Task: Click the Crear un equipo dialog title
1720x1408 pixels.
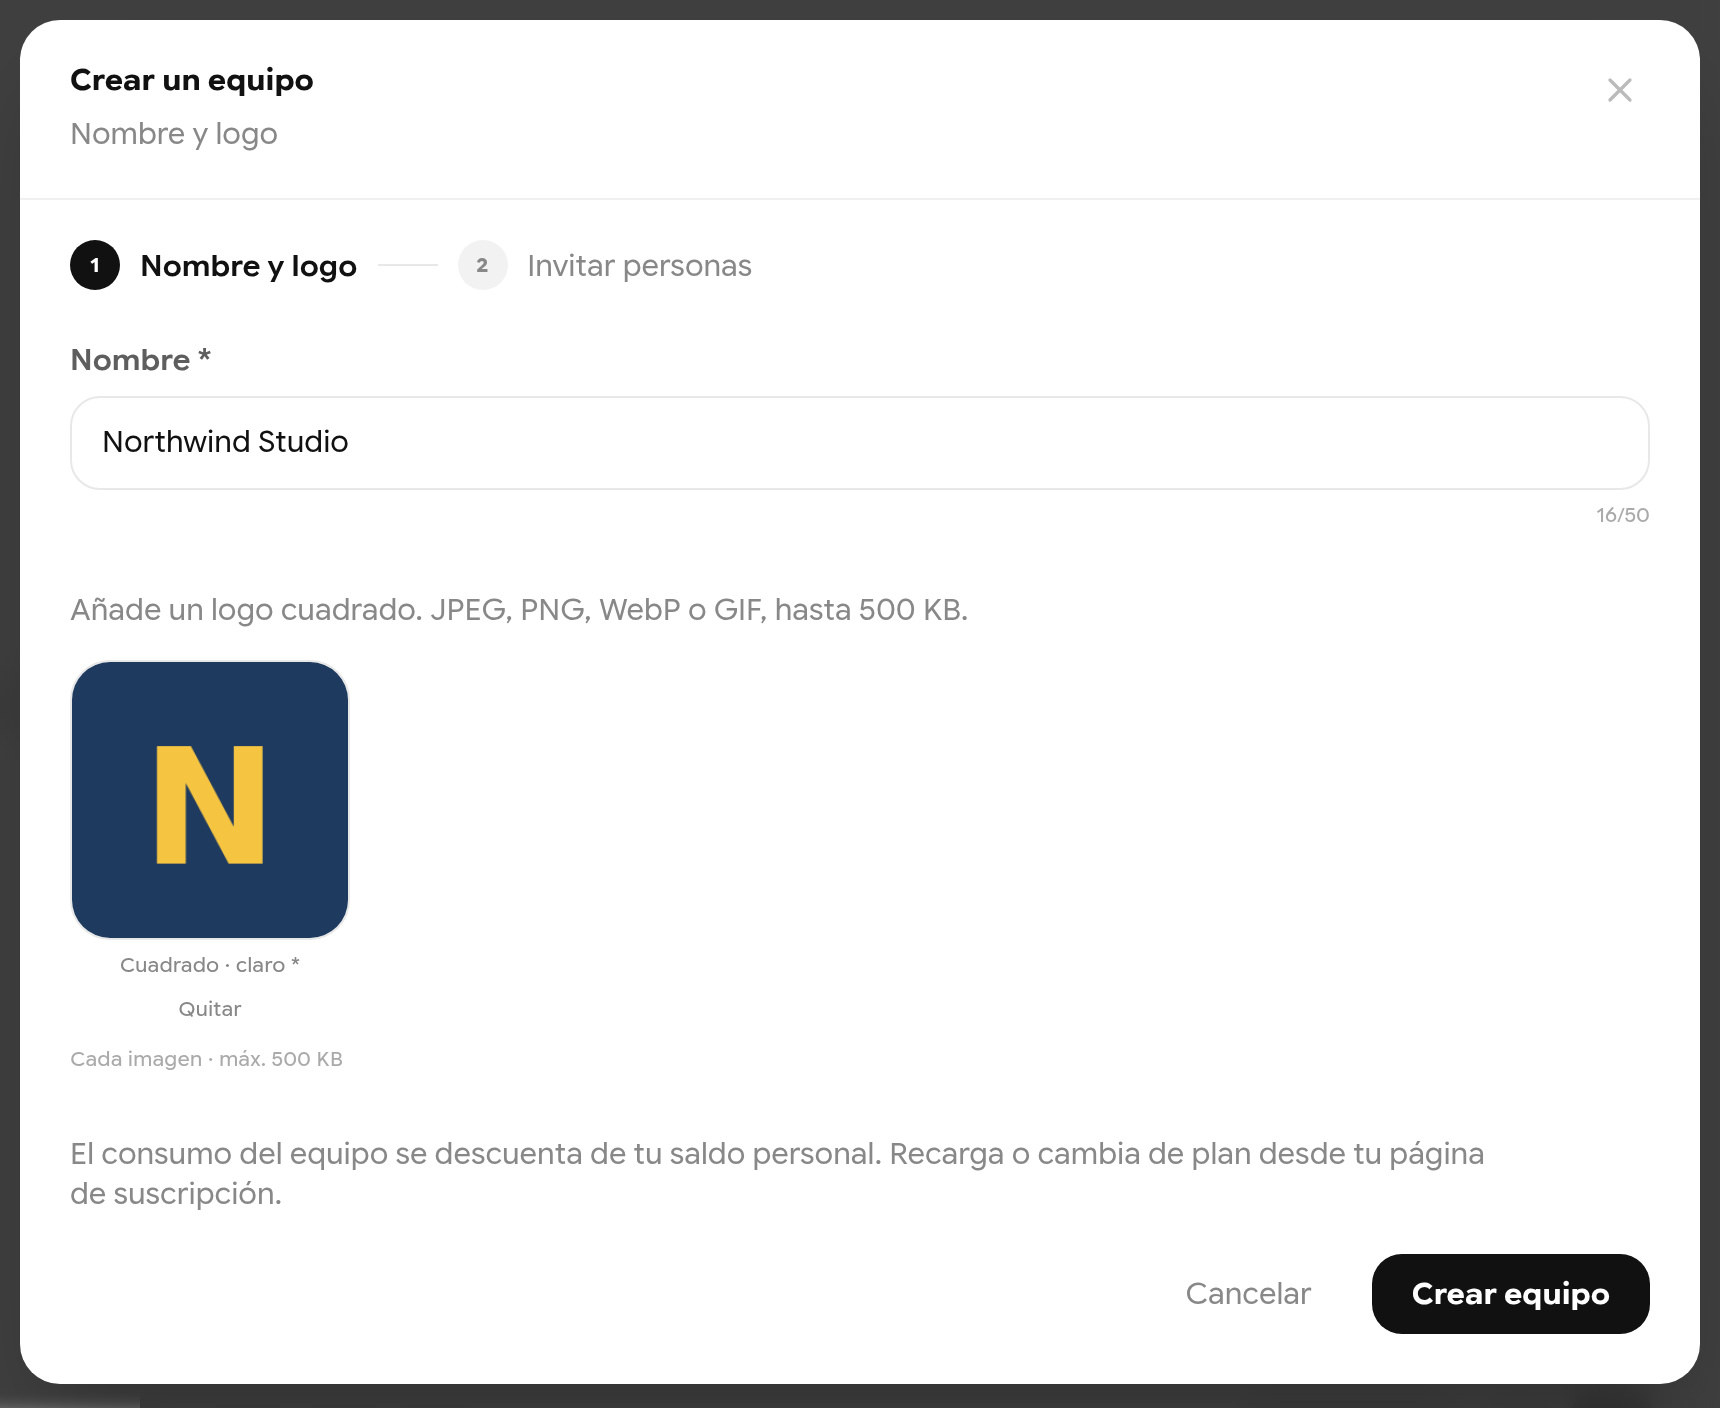Action: click(x=192, y=80)
